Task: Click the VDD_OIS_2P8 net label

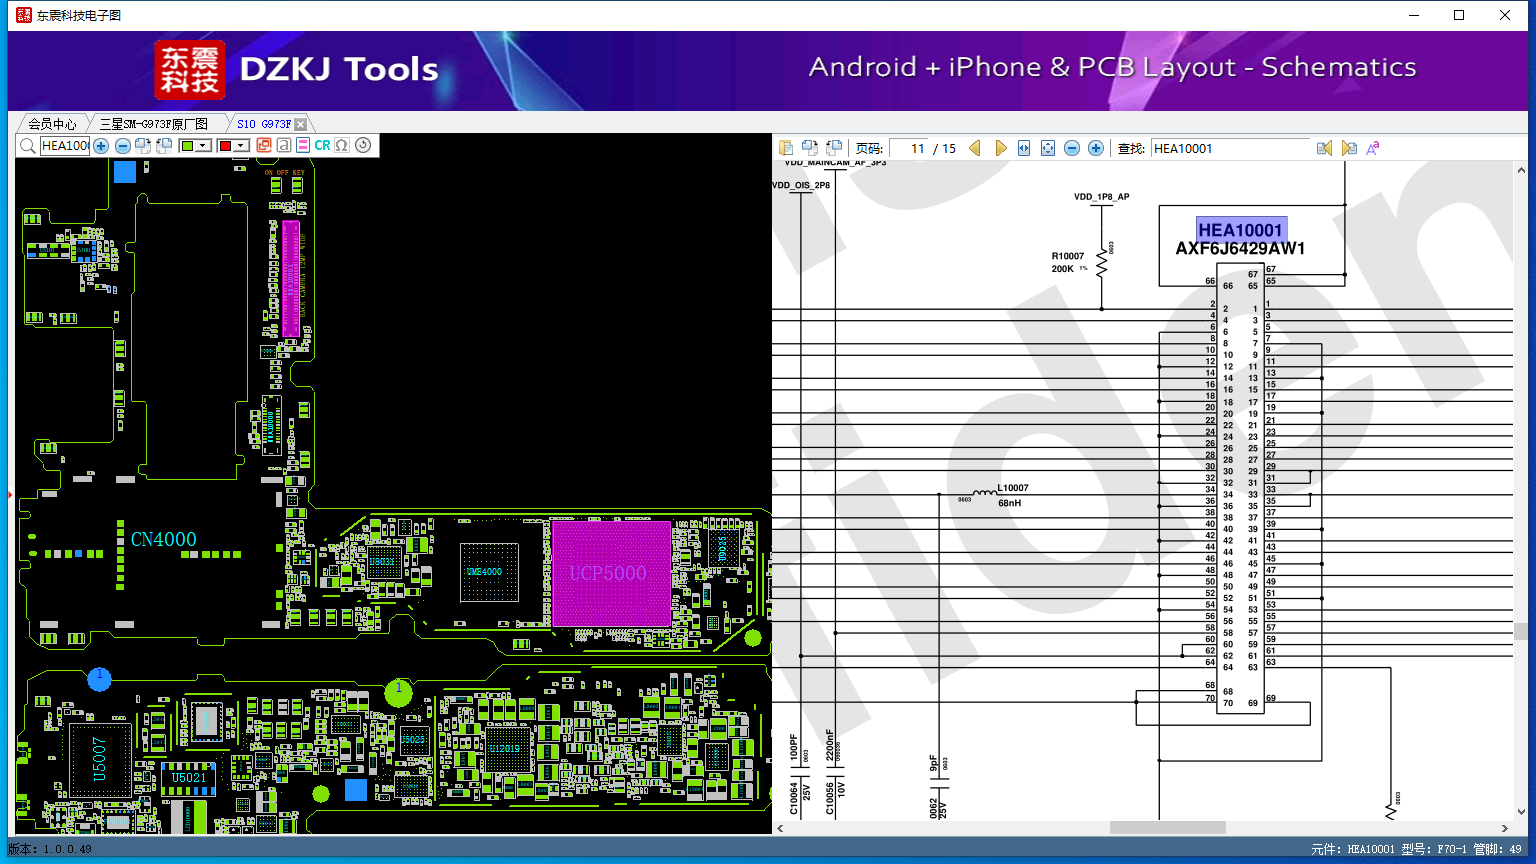Action: click(801, 185)
